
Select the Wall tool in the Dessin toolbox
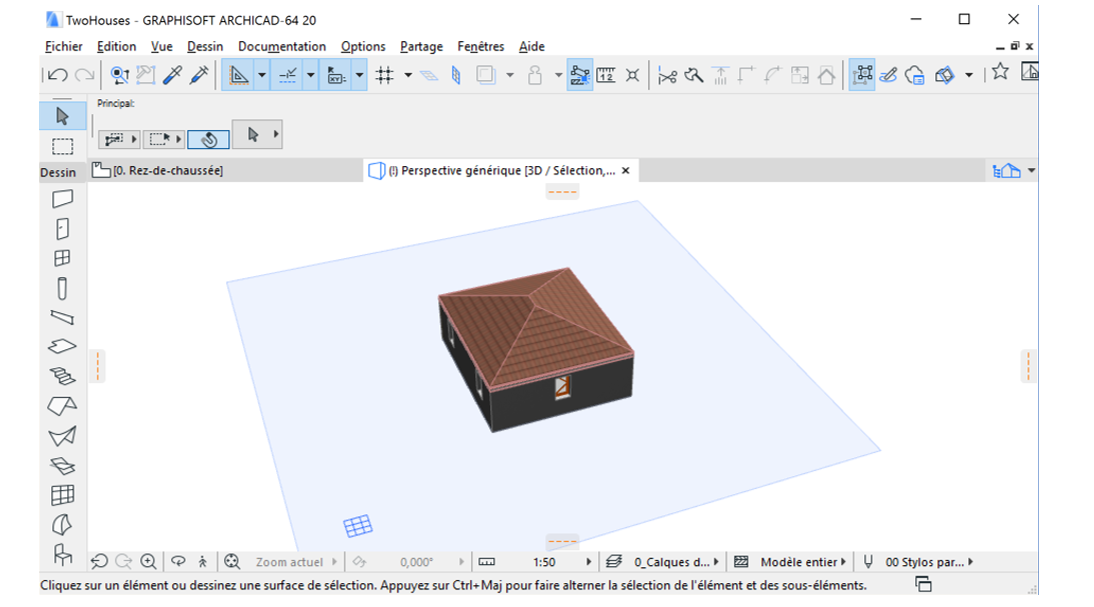click(62, 199)
